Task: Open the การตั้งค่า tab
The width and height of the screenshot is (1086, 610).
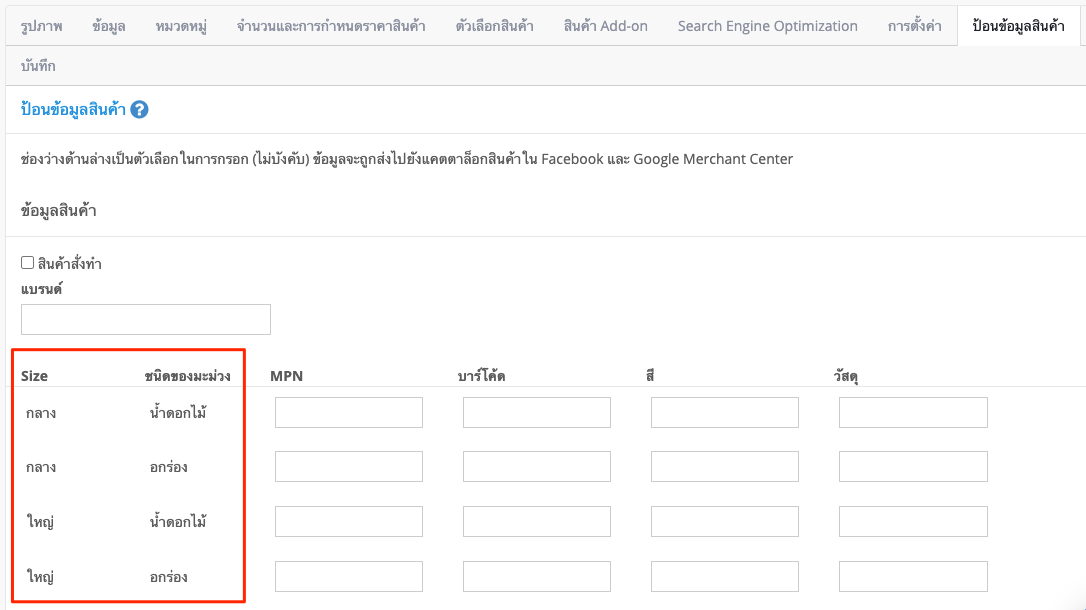Action: point(914,26)
